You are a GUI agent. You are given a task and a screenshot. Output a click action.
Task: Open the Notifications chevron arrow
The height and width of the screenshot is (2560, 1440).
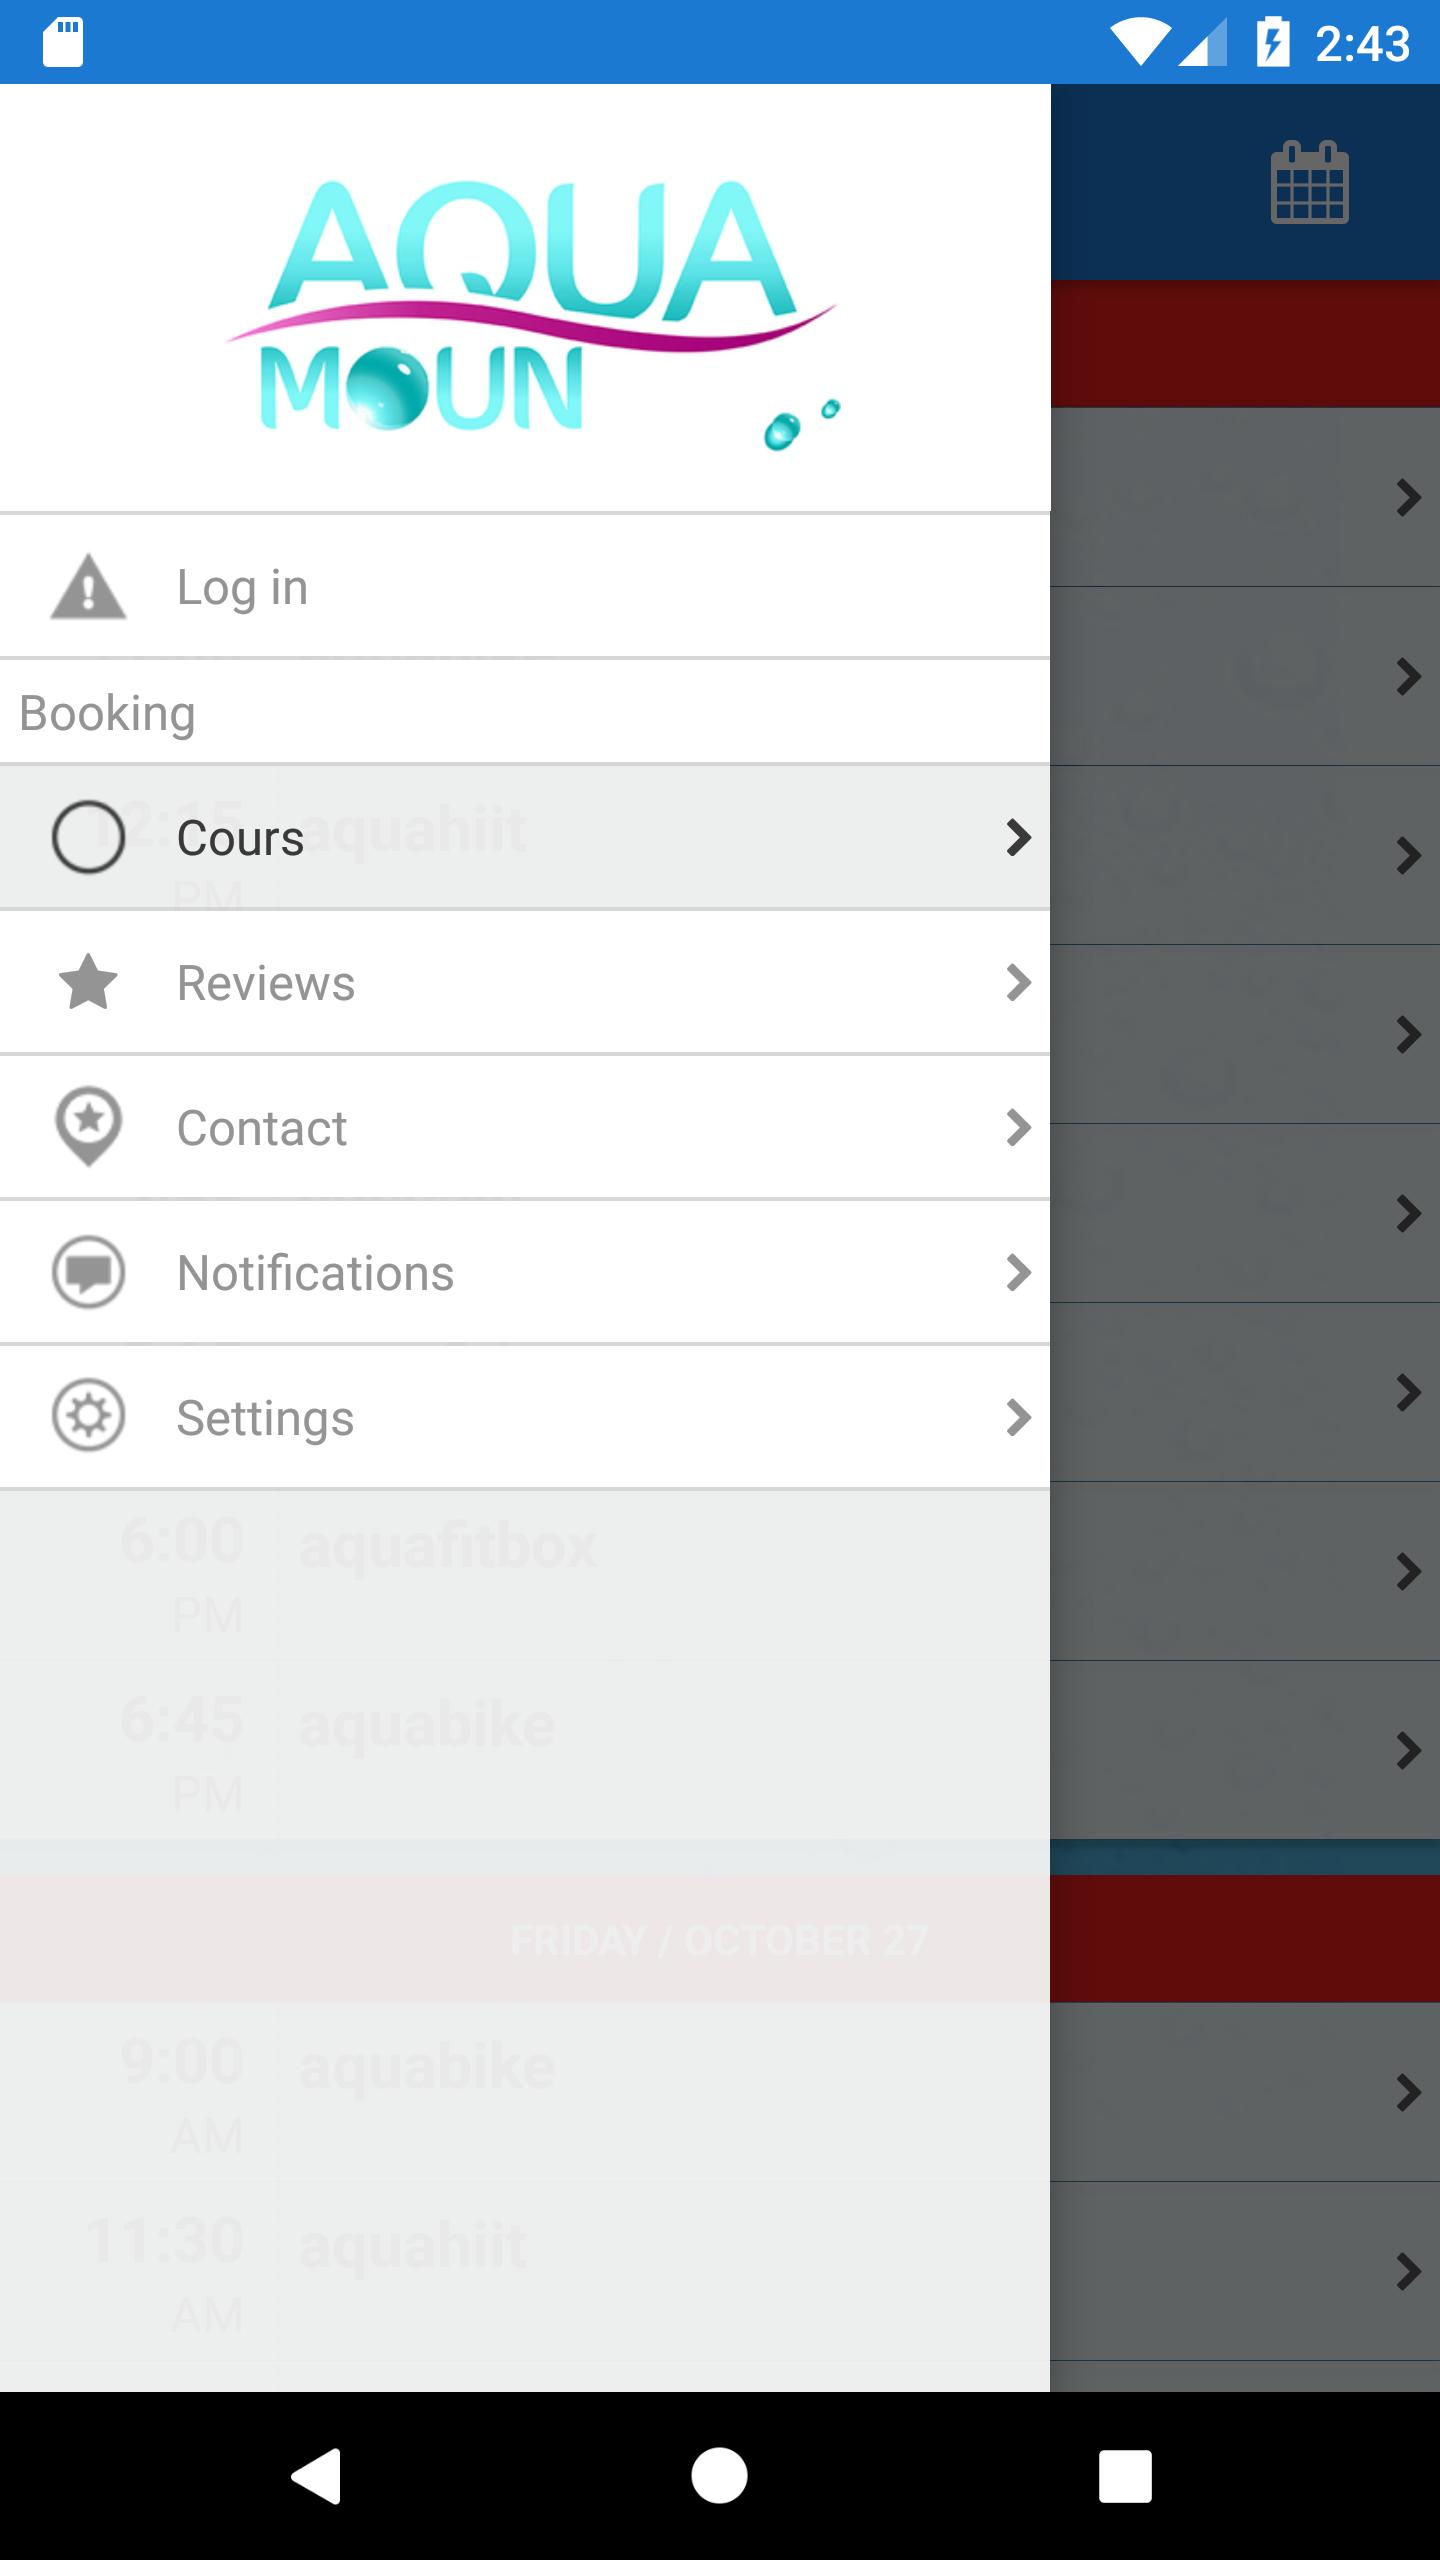pyautogui.click(x=1018, y=1272)
